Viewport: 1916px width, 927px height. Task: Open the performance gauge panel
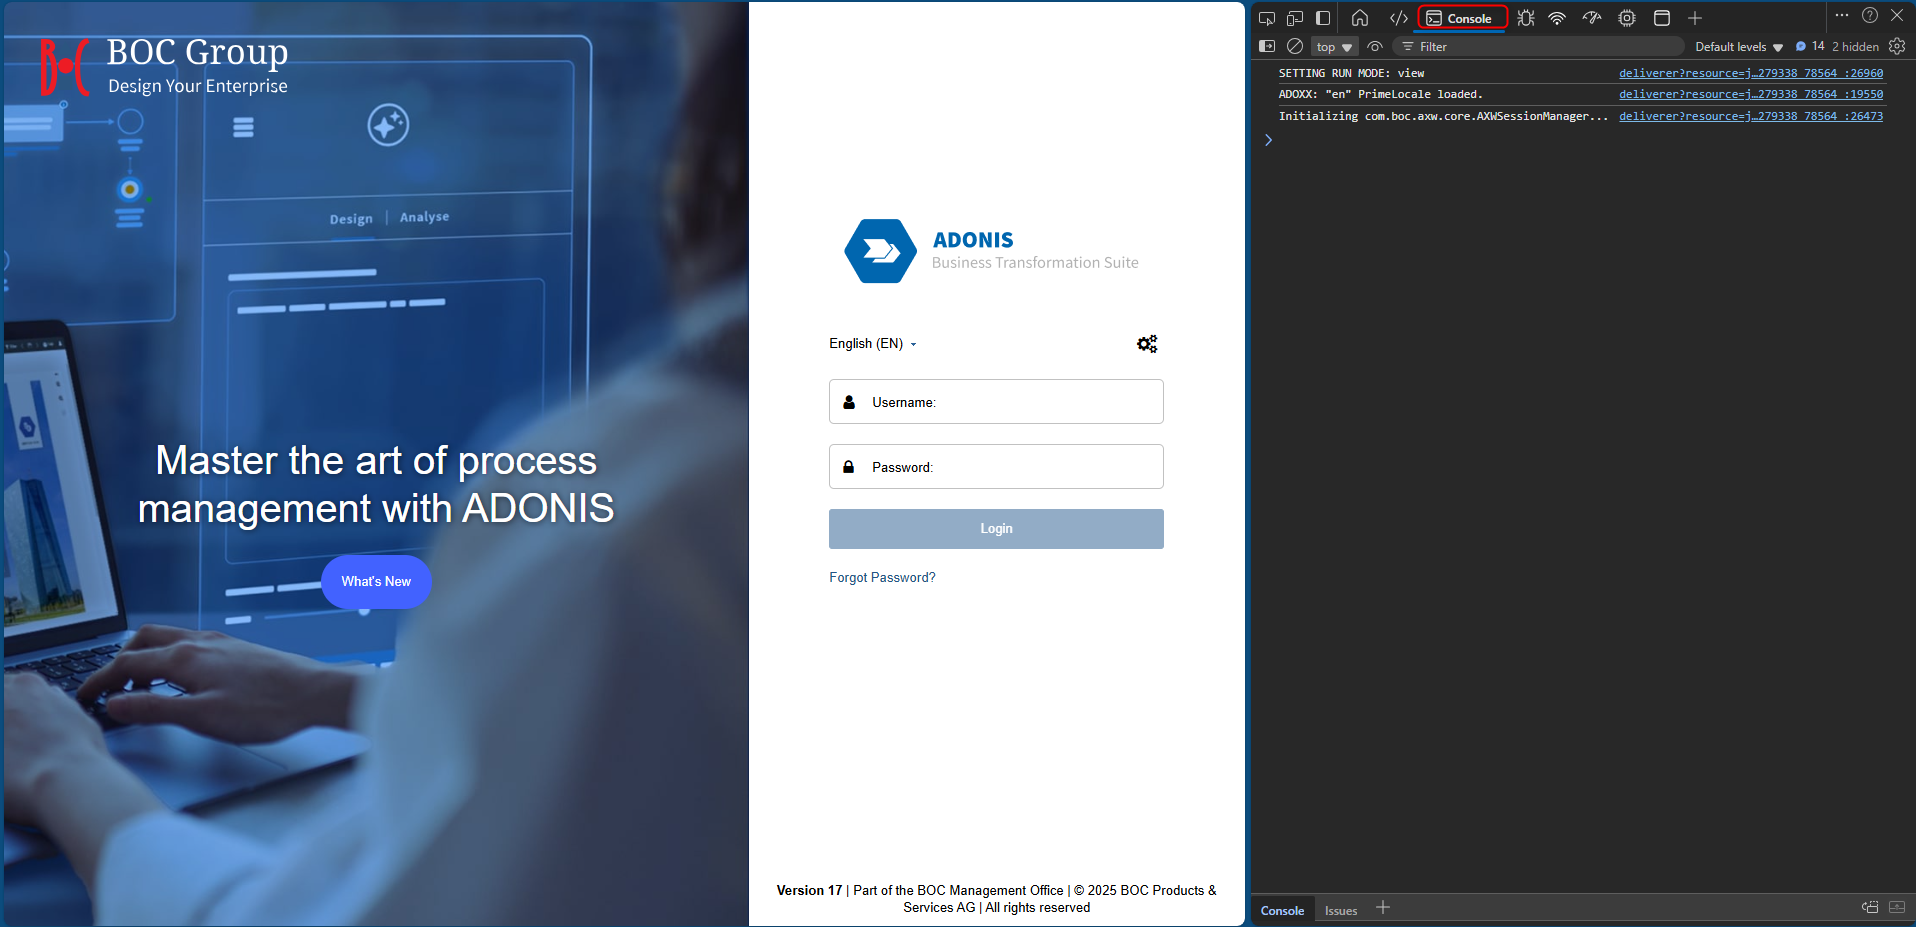click(1592, 17)
